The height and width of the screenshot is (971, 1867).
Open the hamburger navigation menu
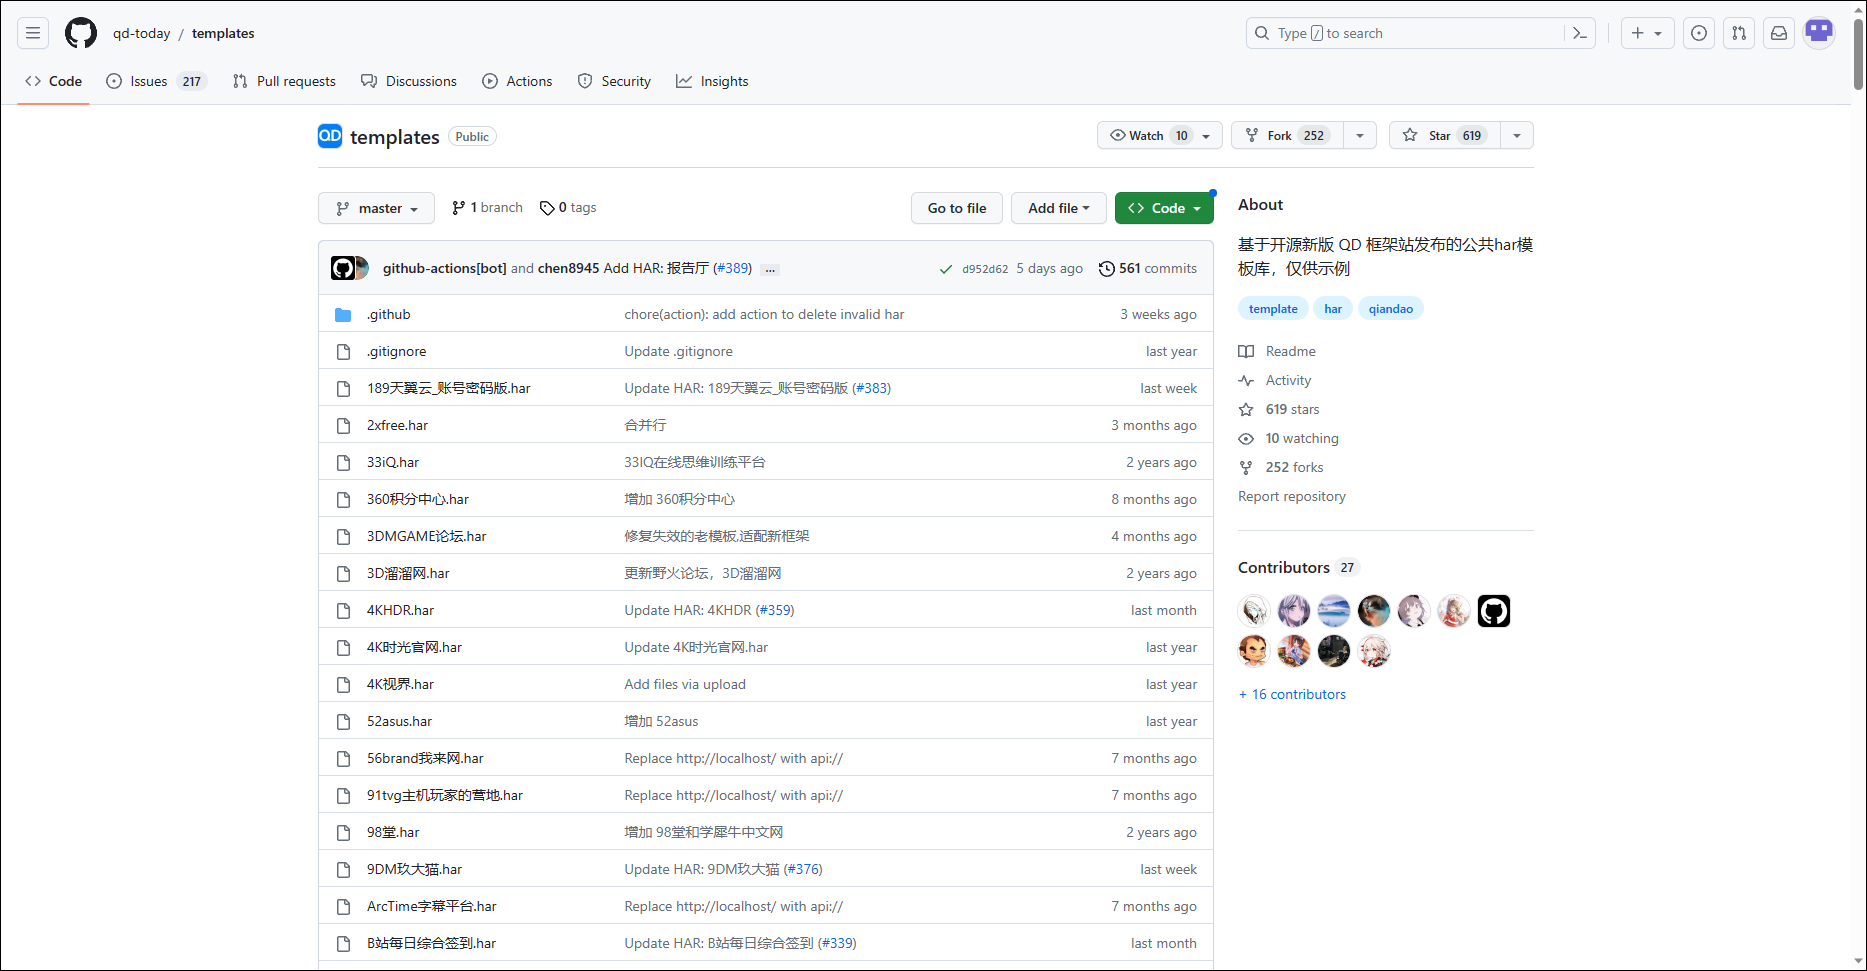pyautogui.click(x=33, y=33)
